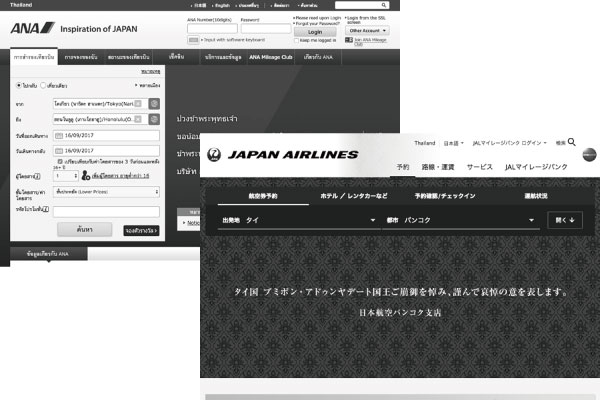
Task: Click in the ANA Password input field
Action: click(x=266, y=29)
